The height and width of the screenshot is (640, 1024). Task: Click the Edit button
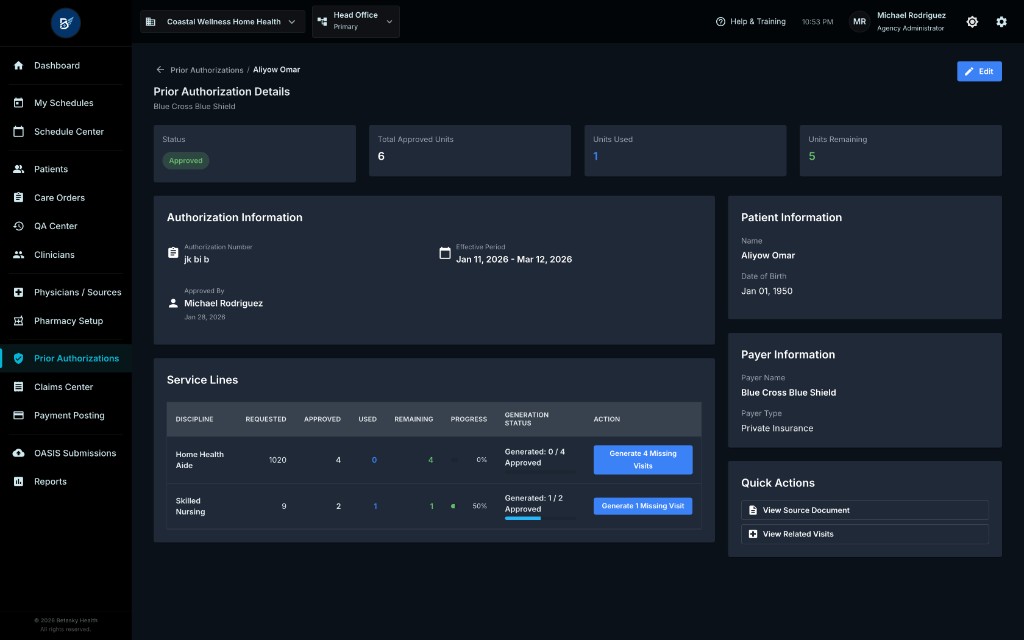pos(979,71)
